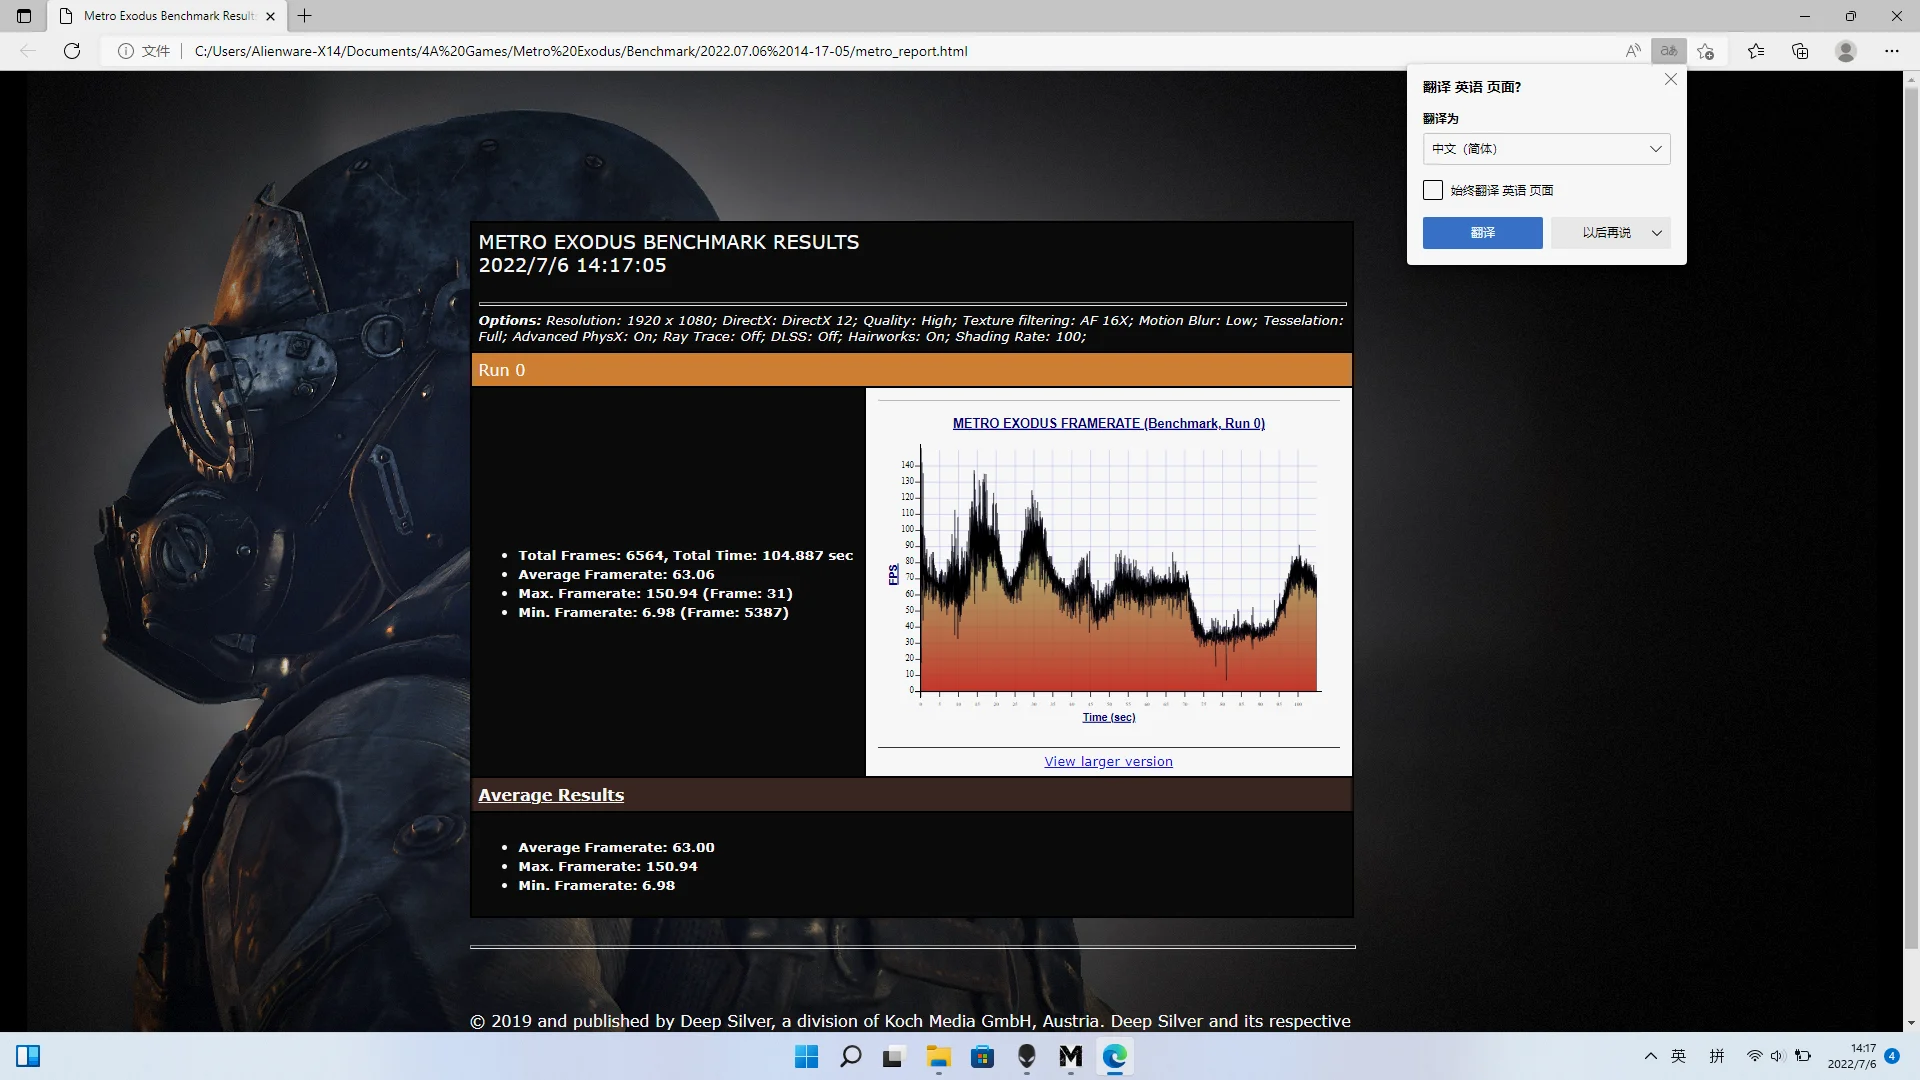The height and width of the screenshot is (1080, 1920).
Task: Open browser Settings and more menu
Action: [x=1892, y=51]
